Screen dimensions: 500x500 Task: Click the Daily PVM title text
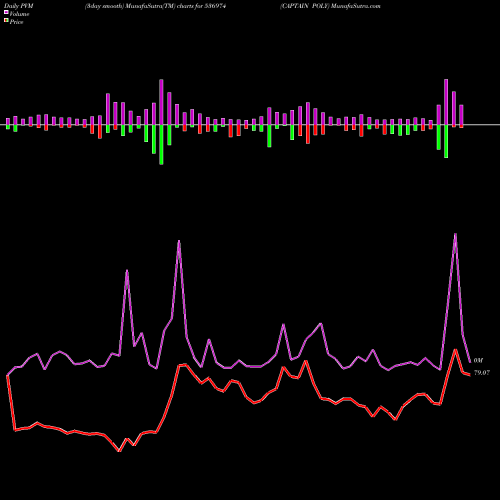point(19,6)
